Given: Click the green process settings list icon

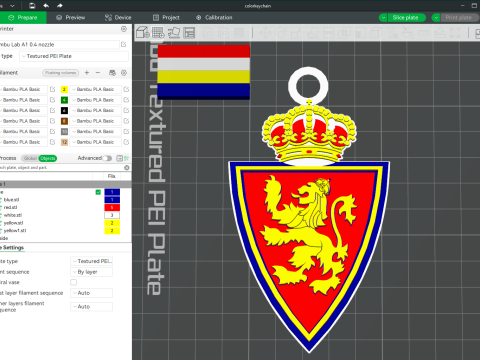Looking at the screenshot, I should [x=127, y=158].
